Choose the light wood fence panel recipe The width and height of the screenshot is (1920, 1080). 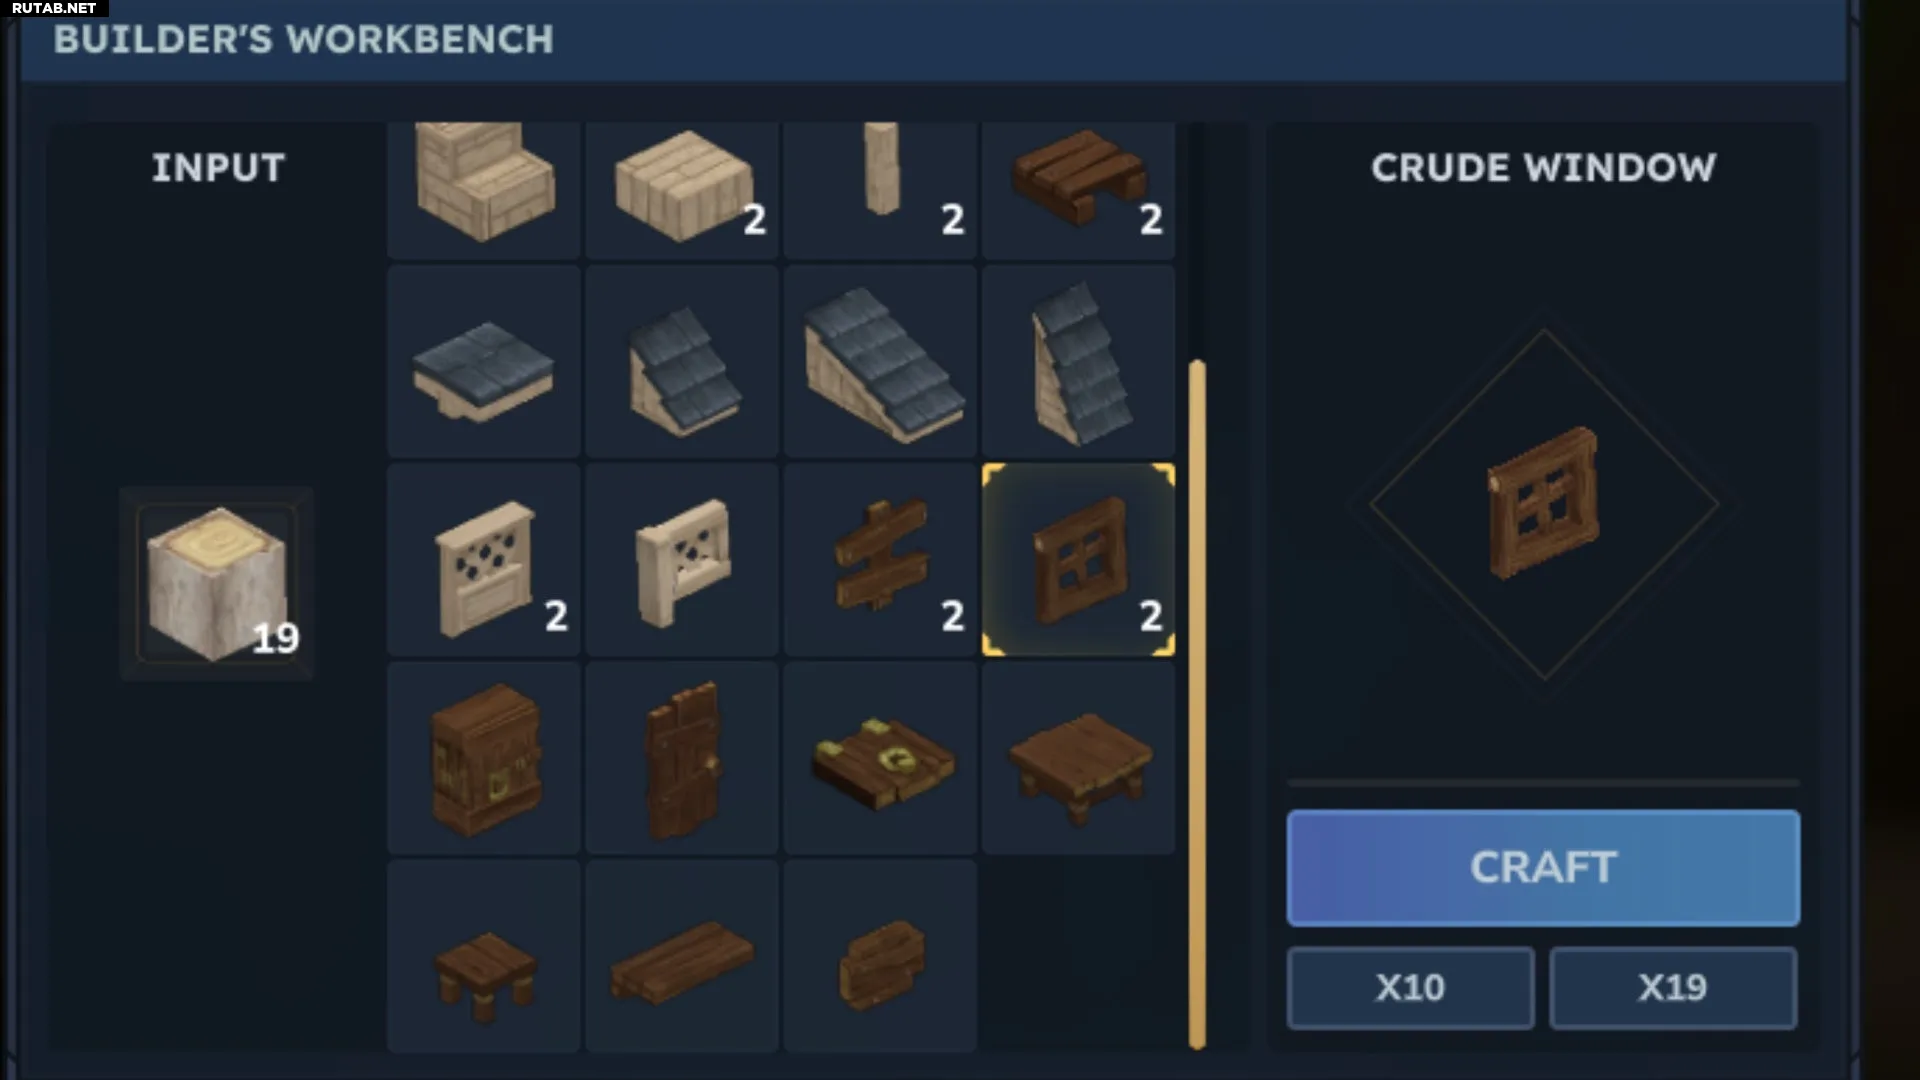pos(484,560)
